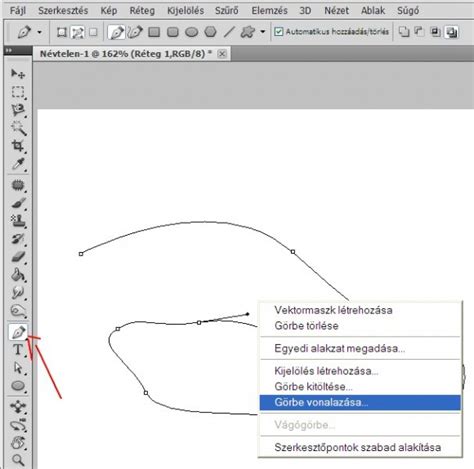The width and height of the screenshot is (474, 469).
Task: Select the Hand tool
Action: (x=18, y=443)
